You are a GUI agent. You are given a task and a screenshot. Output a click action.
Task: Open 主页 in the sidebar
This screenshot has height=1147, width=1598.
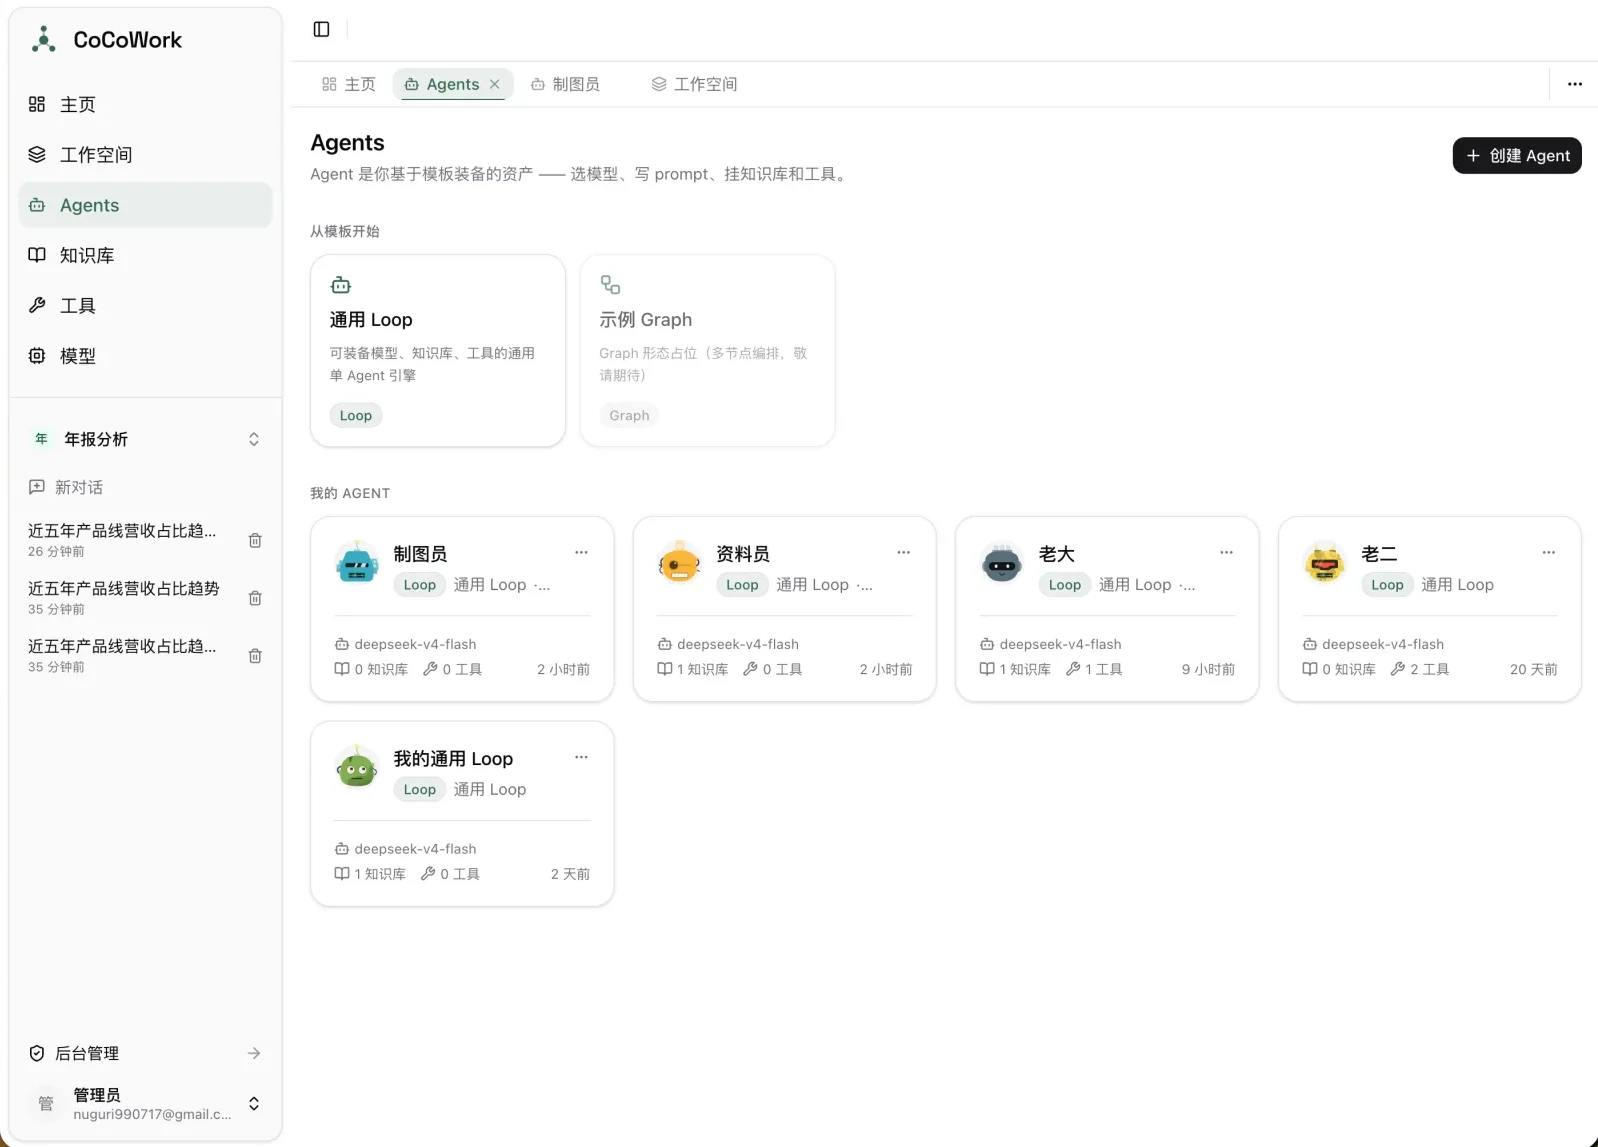(145, 104)
